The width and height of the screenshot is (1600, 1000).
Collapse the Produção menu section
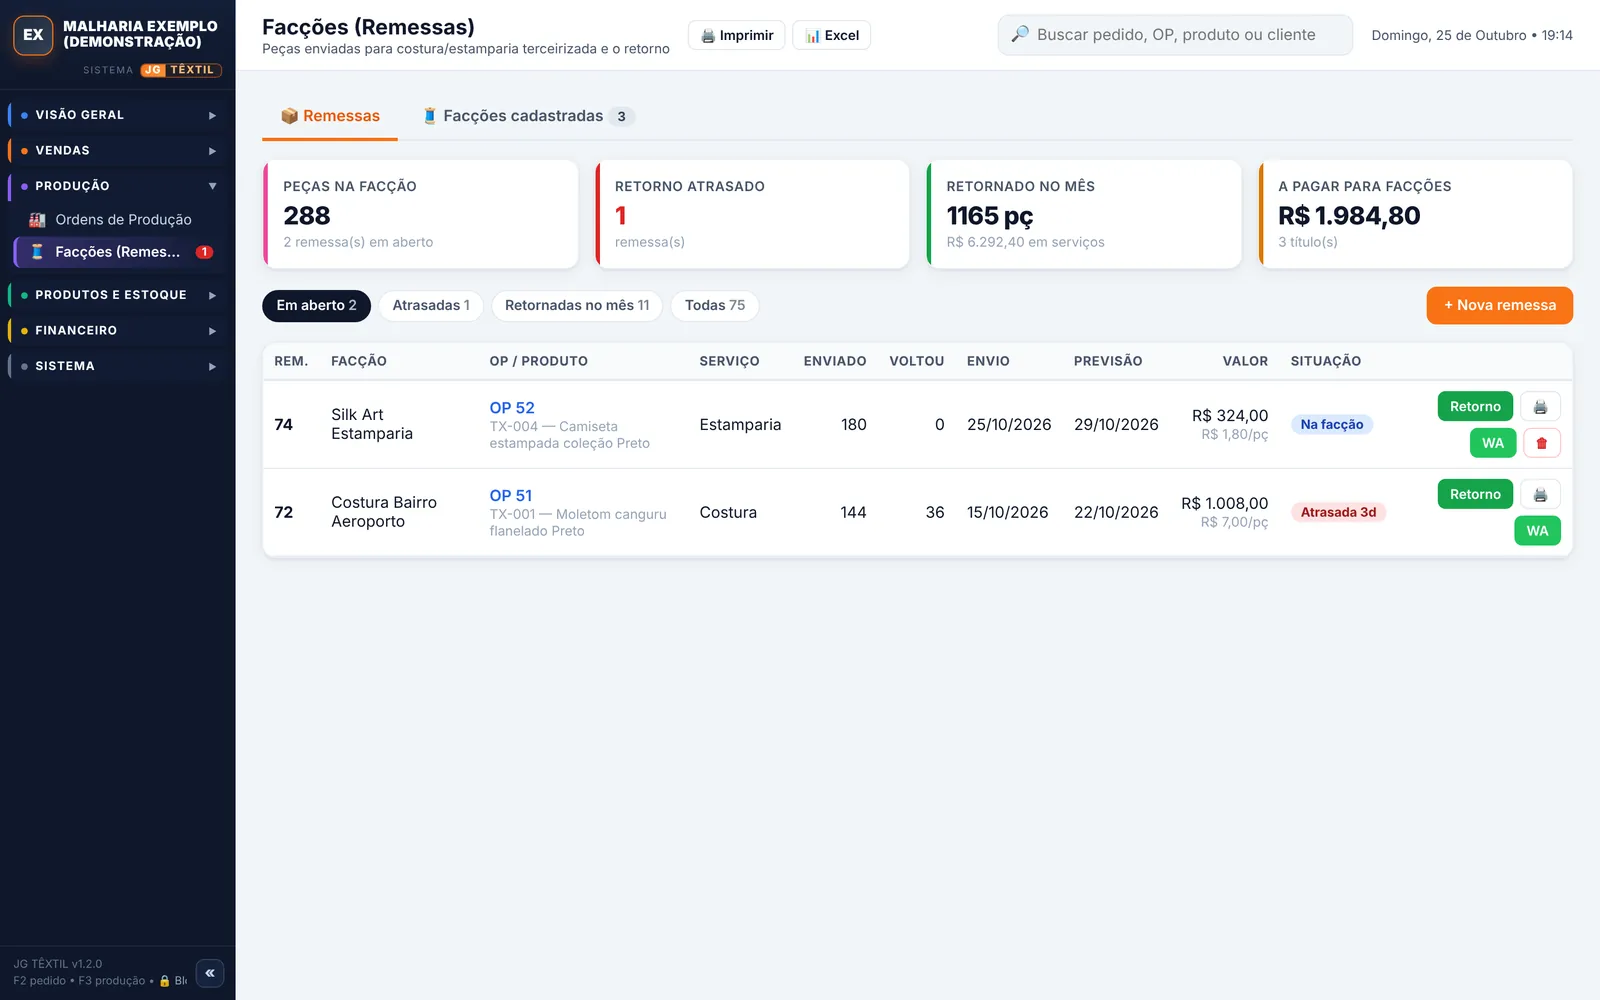click(118, 186)
